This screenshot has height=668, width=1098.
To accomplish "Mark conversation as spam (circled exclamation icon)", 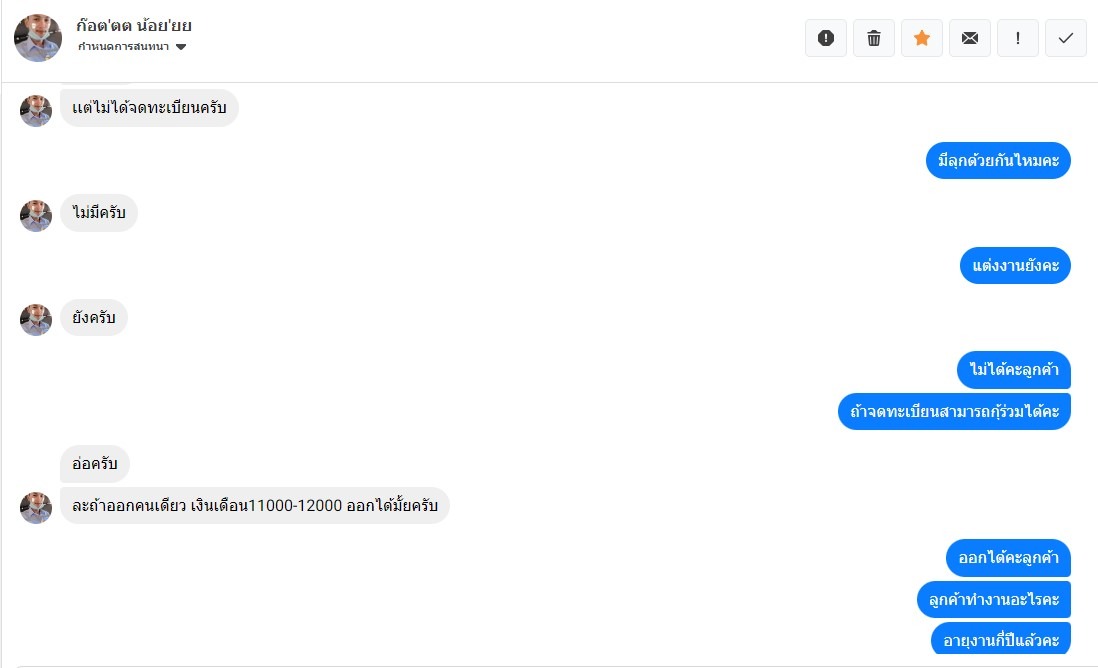I will point(826,38).
